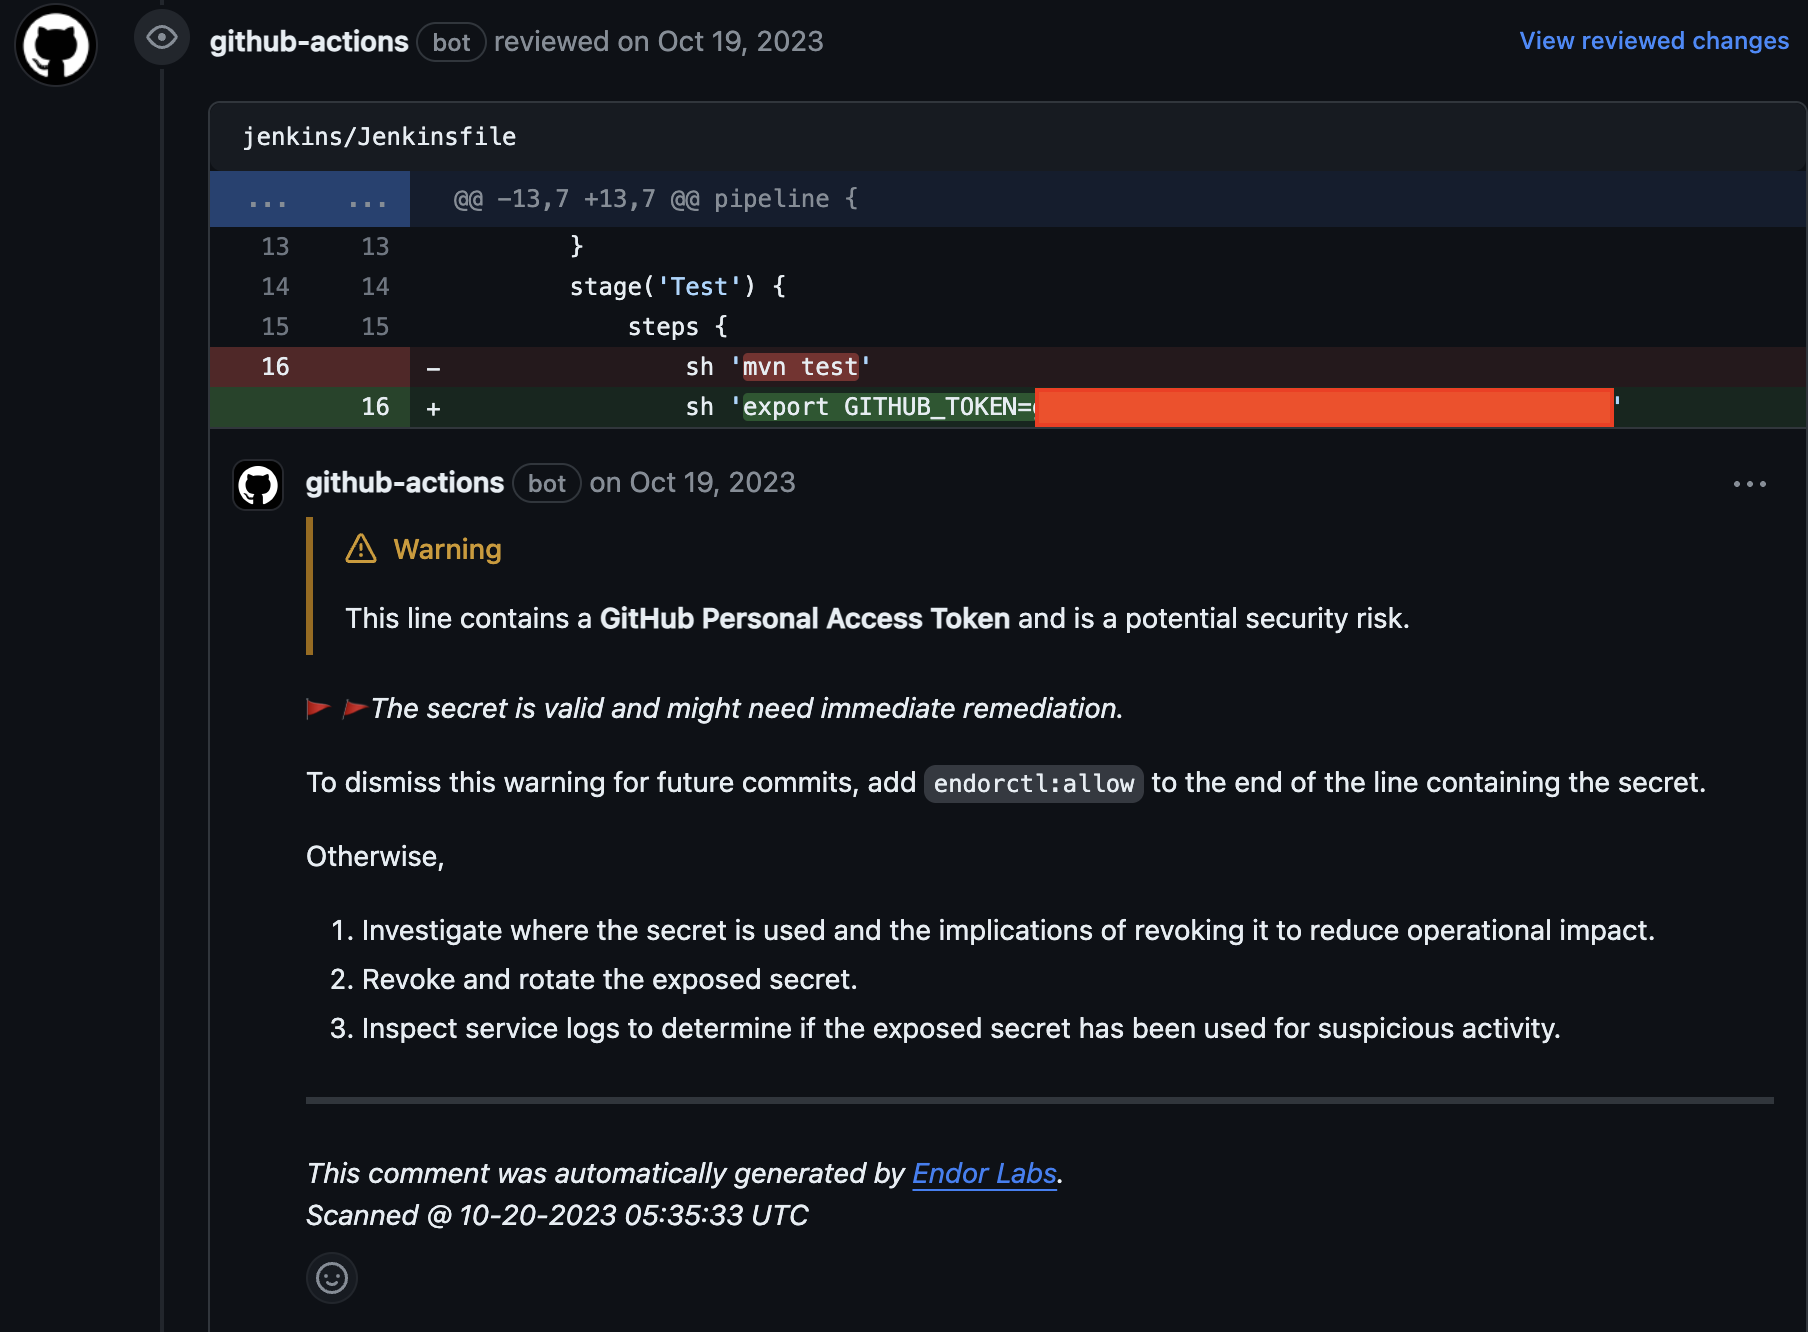Click the jenkins/Jenkinsfile file path
1808x1332 pixels.
tap(380, 136)
